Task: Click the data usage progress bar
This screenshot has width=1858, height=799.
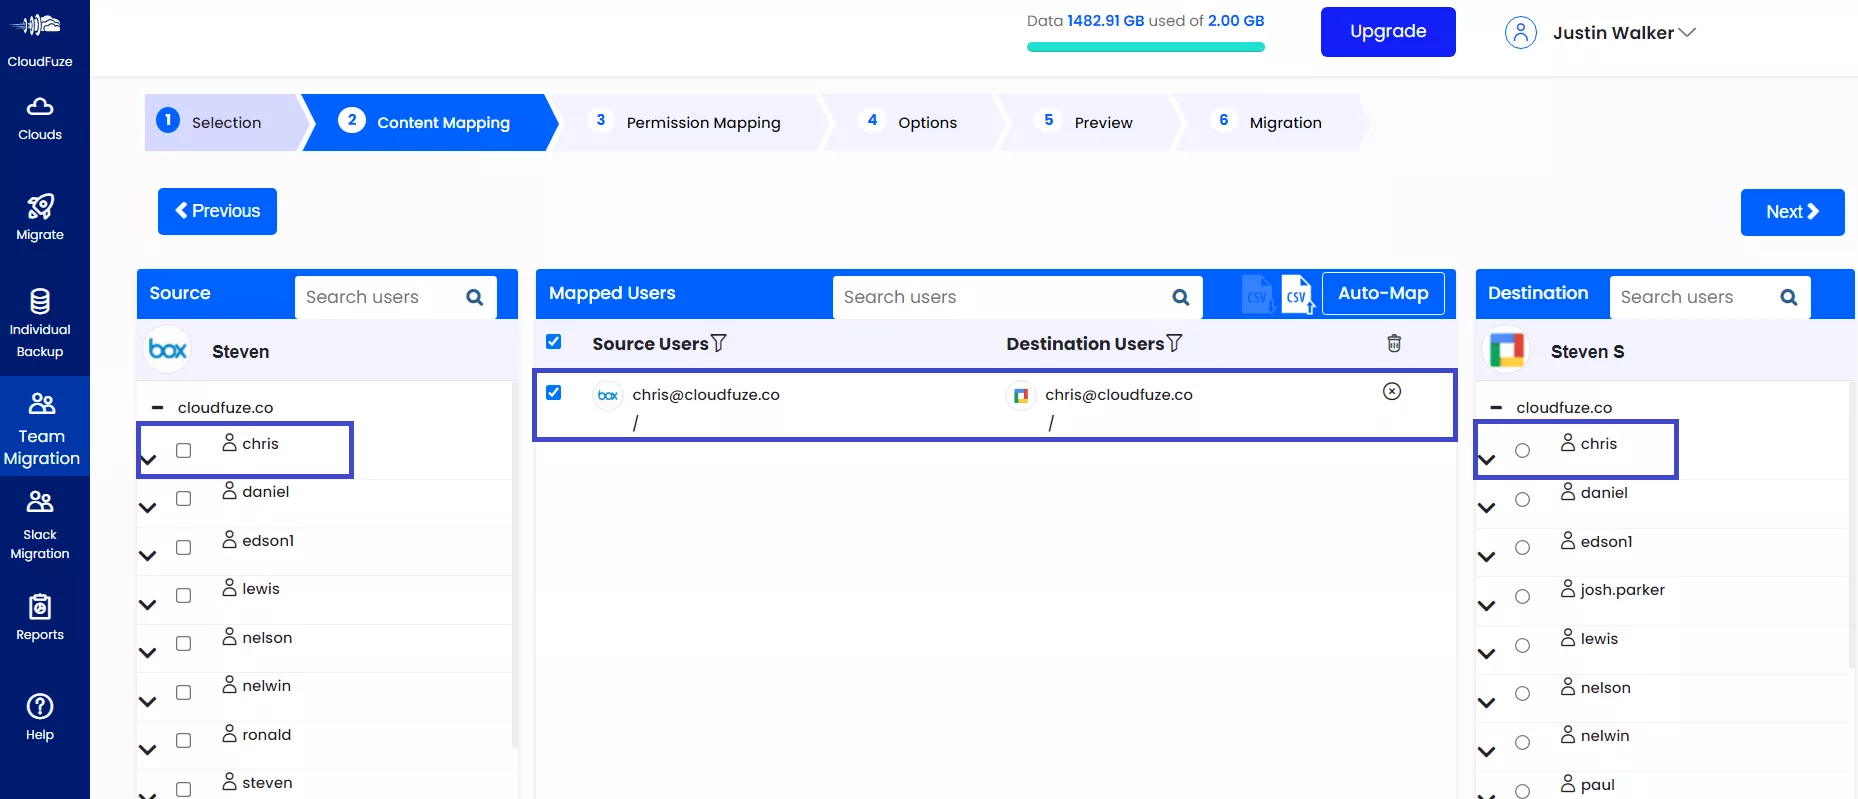Action: pos(1145,47)
